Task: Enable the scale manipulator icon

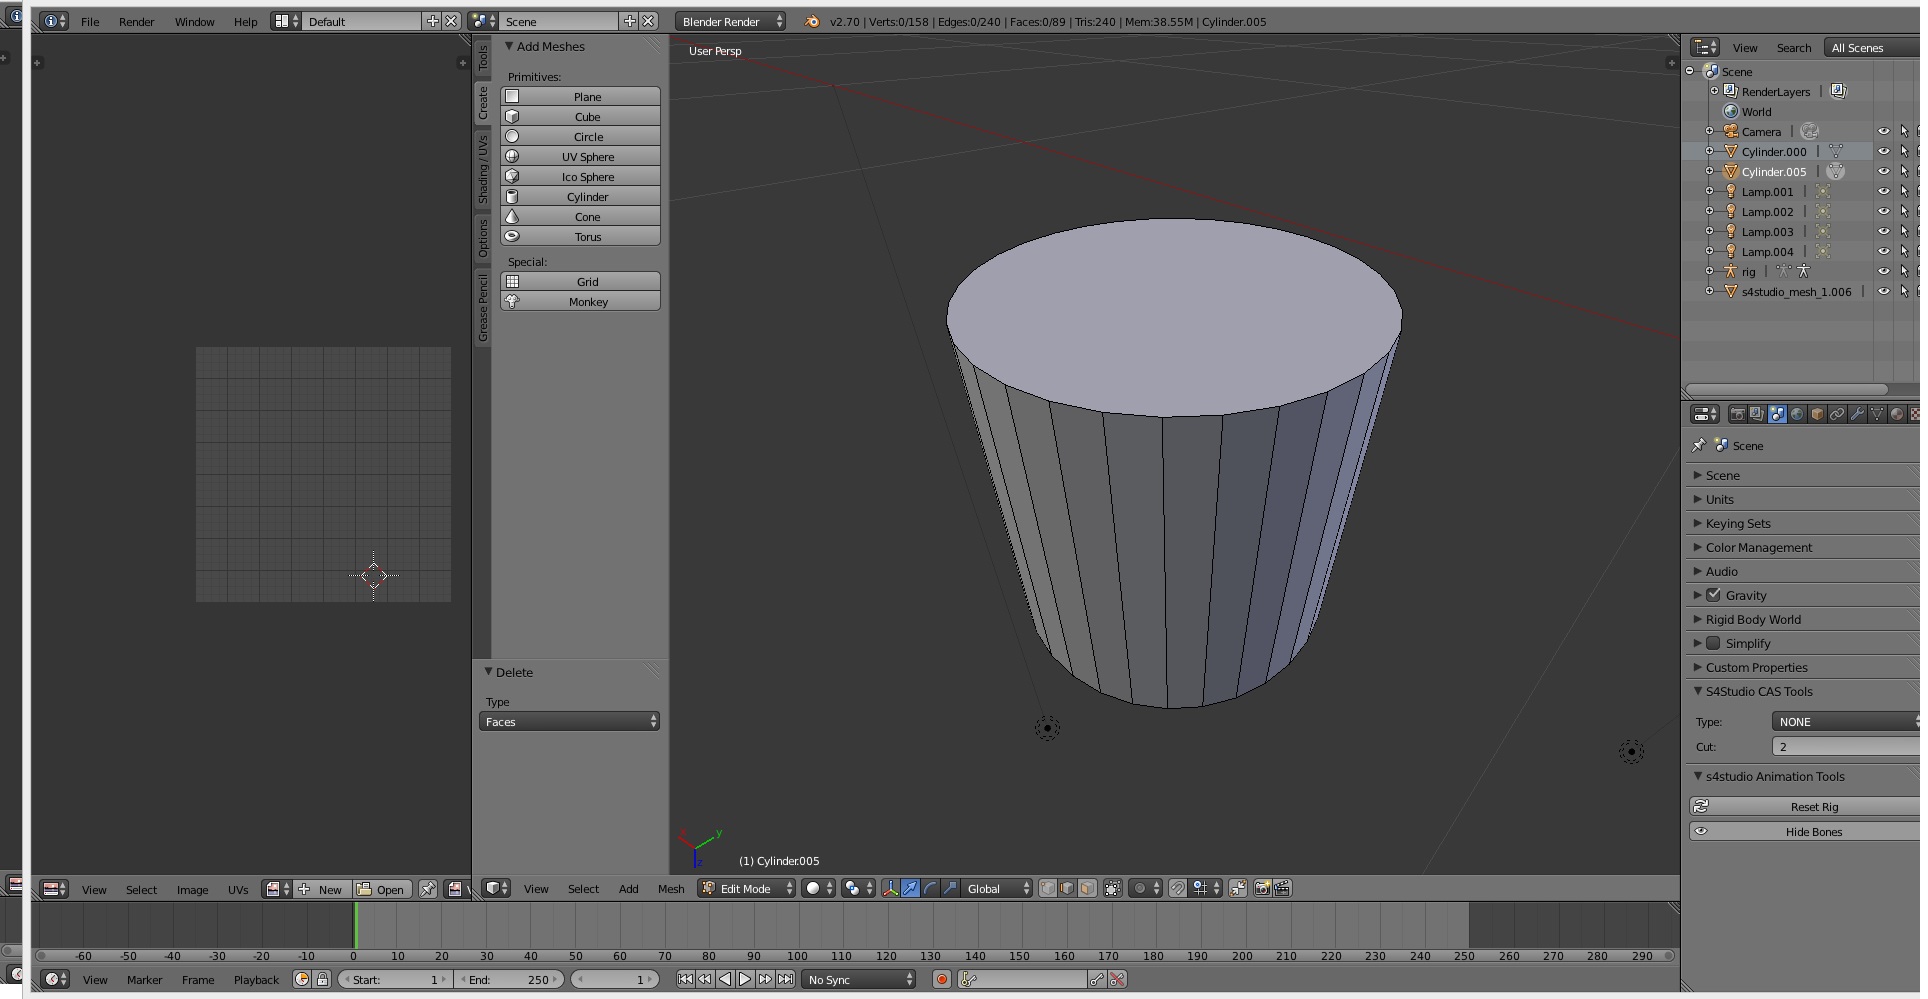Action: coord(950,889)
